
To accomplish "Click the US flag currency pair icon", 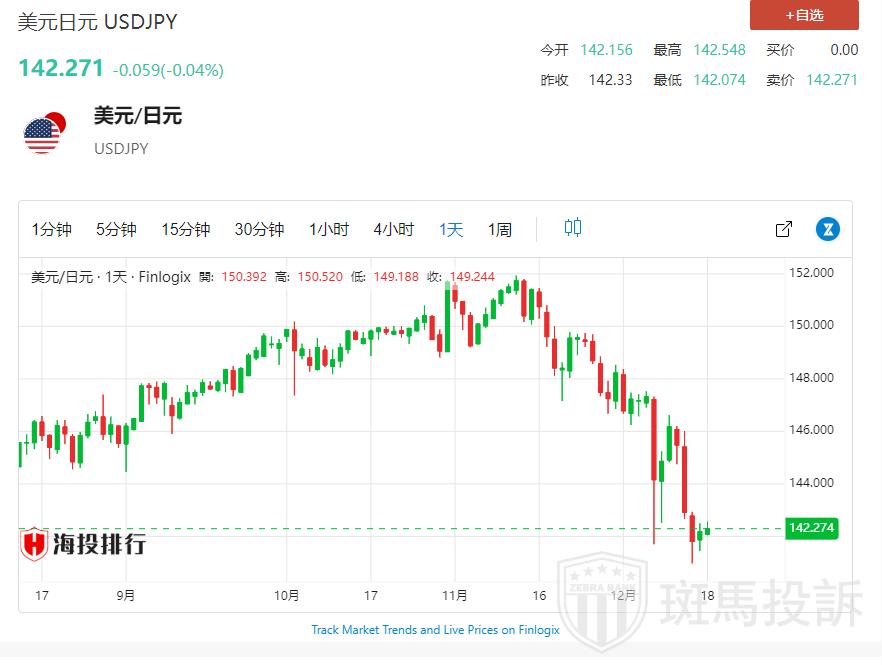I will (44, 134).
